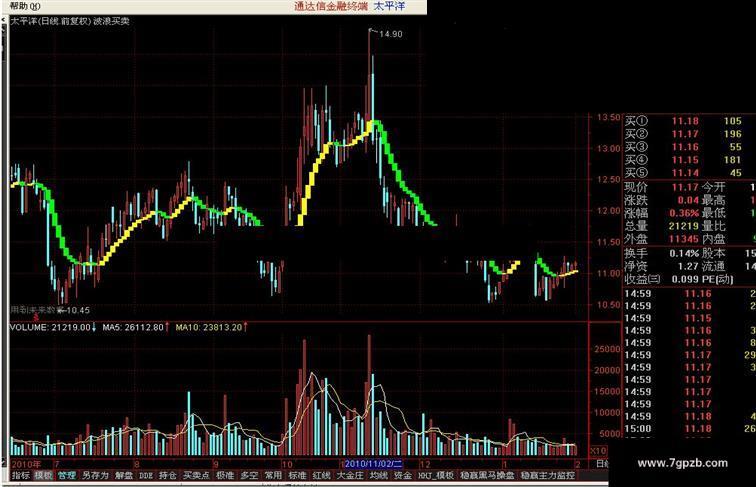Viewport: 756px width, 487px height.
Task: Switch to the 稳赢主力监控 template
Action: tap(548, 475)
